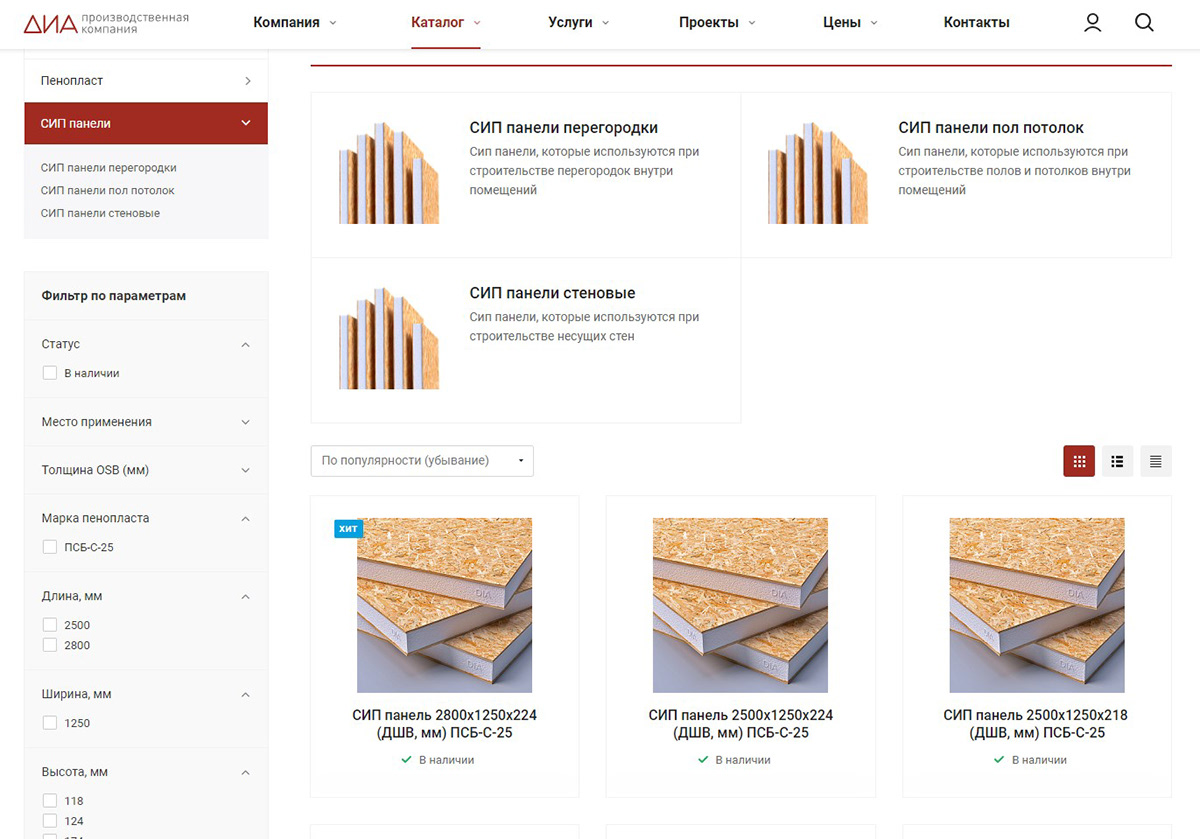Viewport: 1200px width, 839px height.
Task: Tick the 2800 length checkbox
Action: tap(50, 645)
